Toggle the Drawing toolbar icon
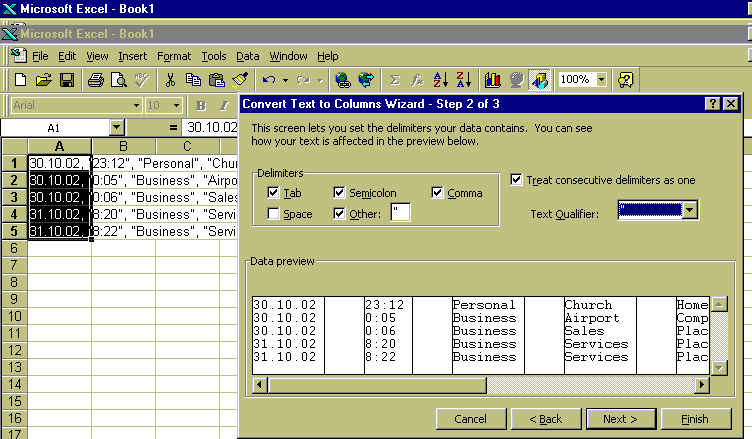This screenshot has height=439, width=752. (540, 80)
